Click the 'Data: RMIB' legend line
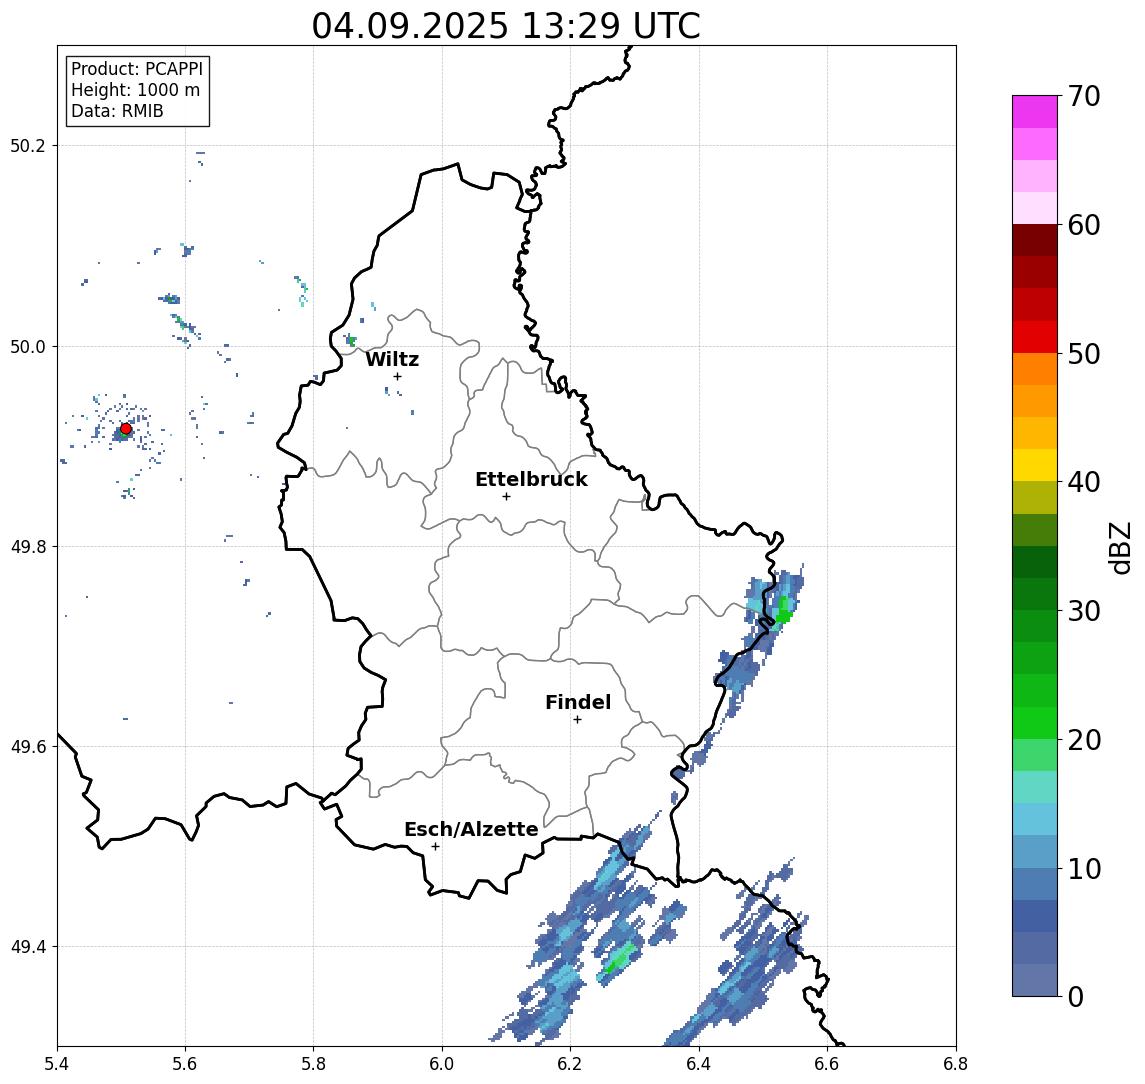The image size is (1145, 1084). (x=117, y=111)
